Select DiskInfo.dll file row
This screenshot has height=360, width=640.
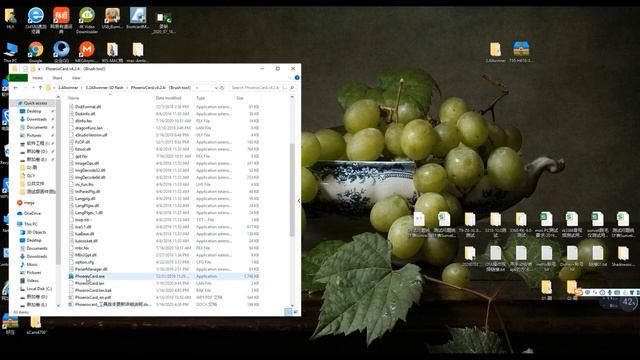[164, 114]
